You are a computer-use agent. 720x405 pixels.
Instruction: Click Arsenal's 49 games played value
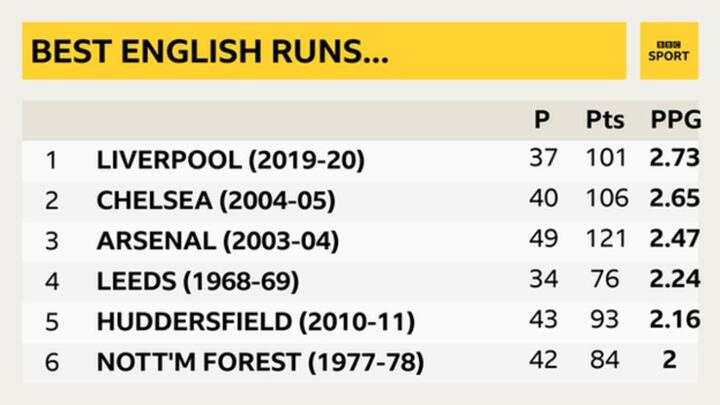(543, 240)
